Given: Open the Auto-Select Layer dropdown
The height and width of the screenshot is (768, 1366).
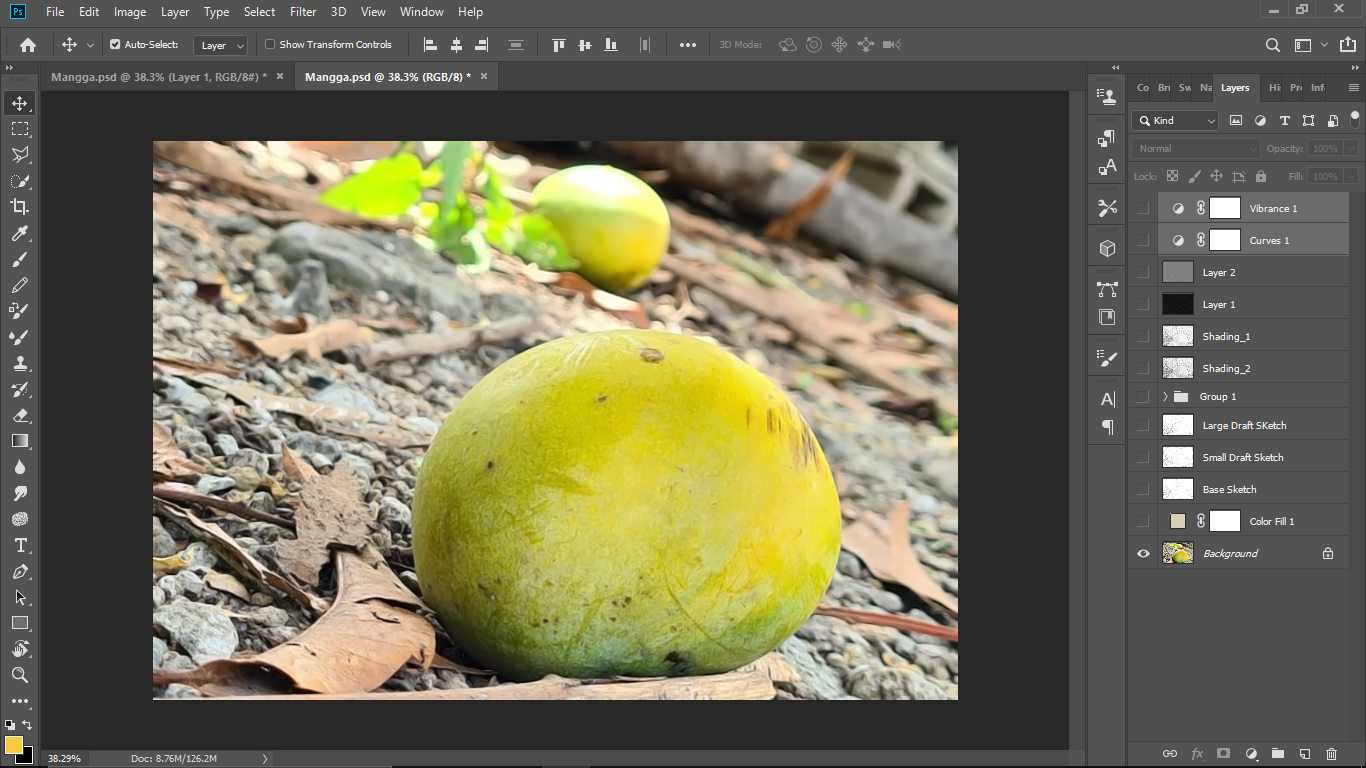Looking at the screenshot, I should (221, 45).
